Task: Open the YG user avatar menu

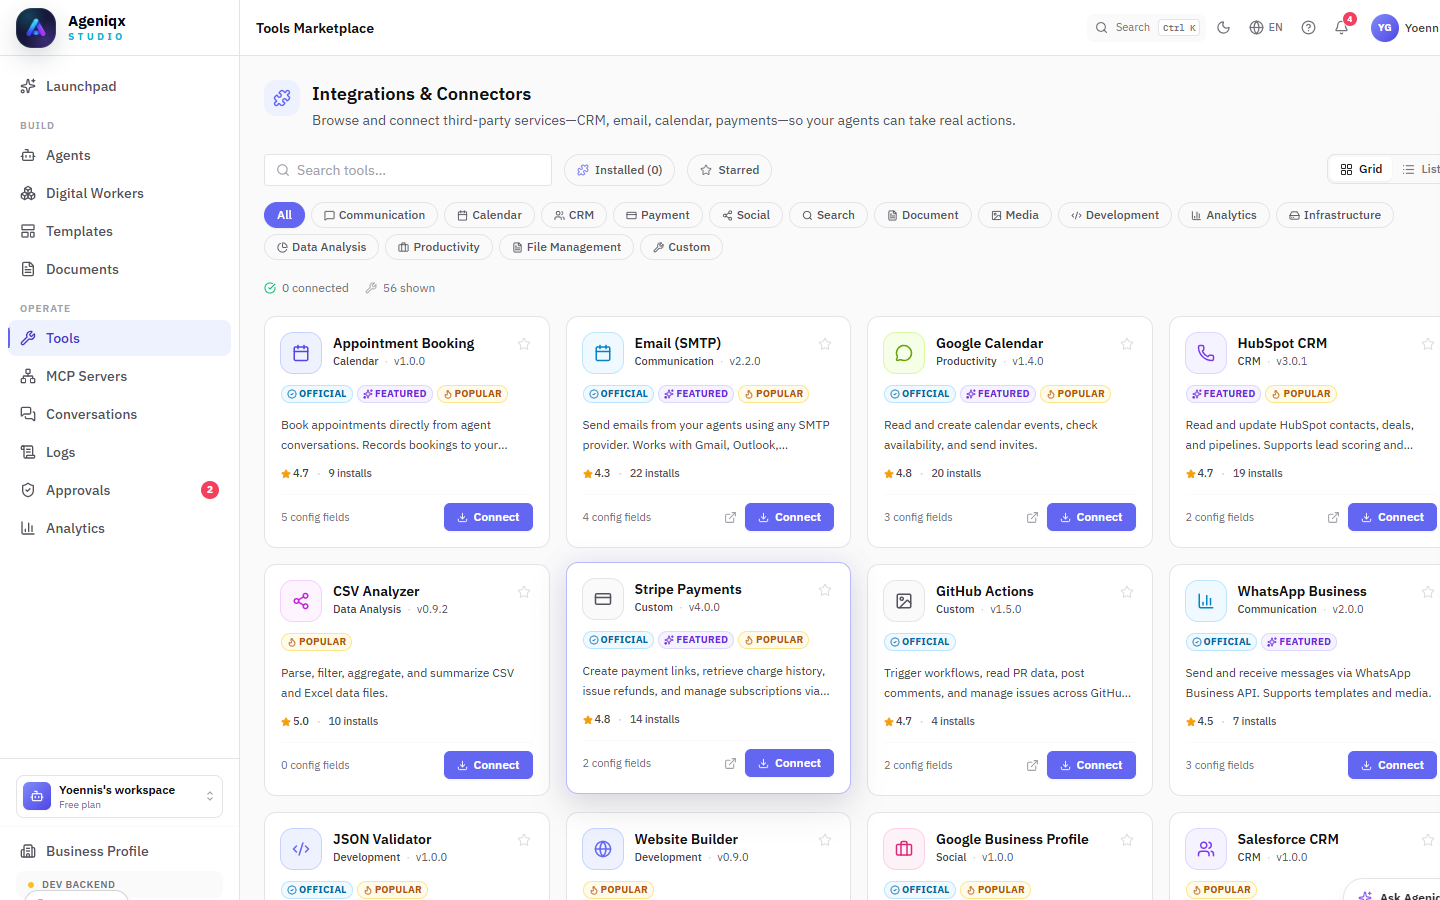Action: (x=1385, y=28)
